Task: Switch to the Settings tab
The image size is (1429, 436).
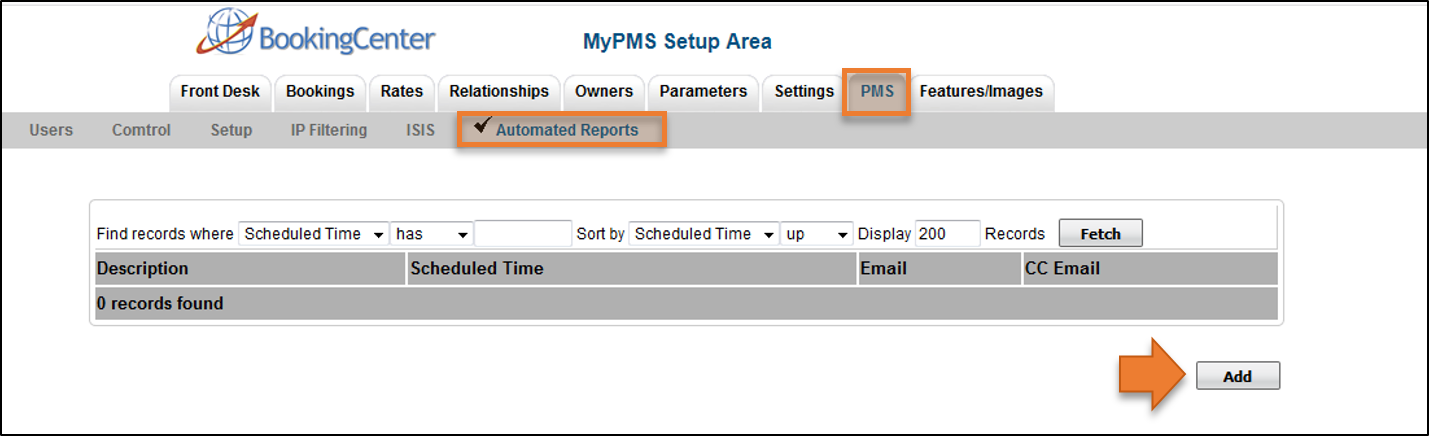Action: [x=804, y=92]
